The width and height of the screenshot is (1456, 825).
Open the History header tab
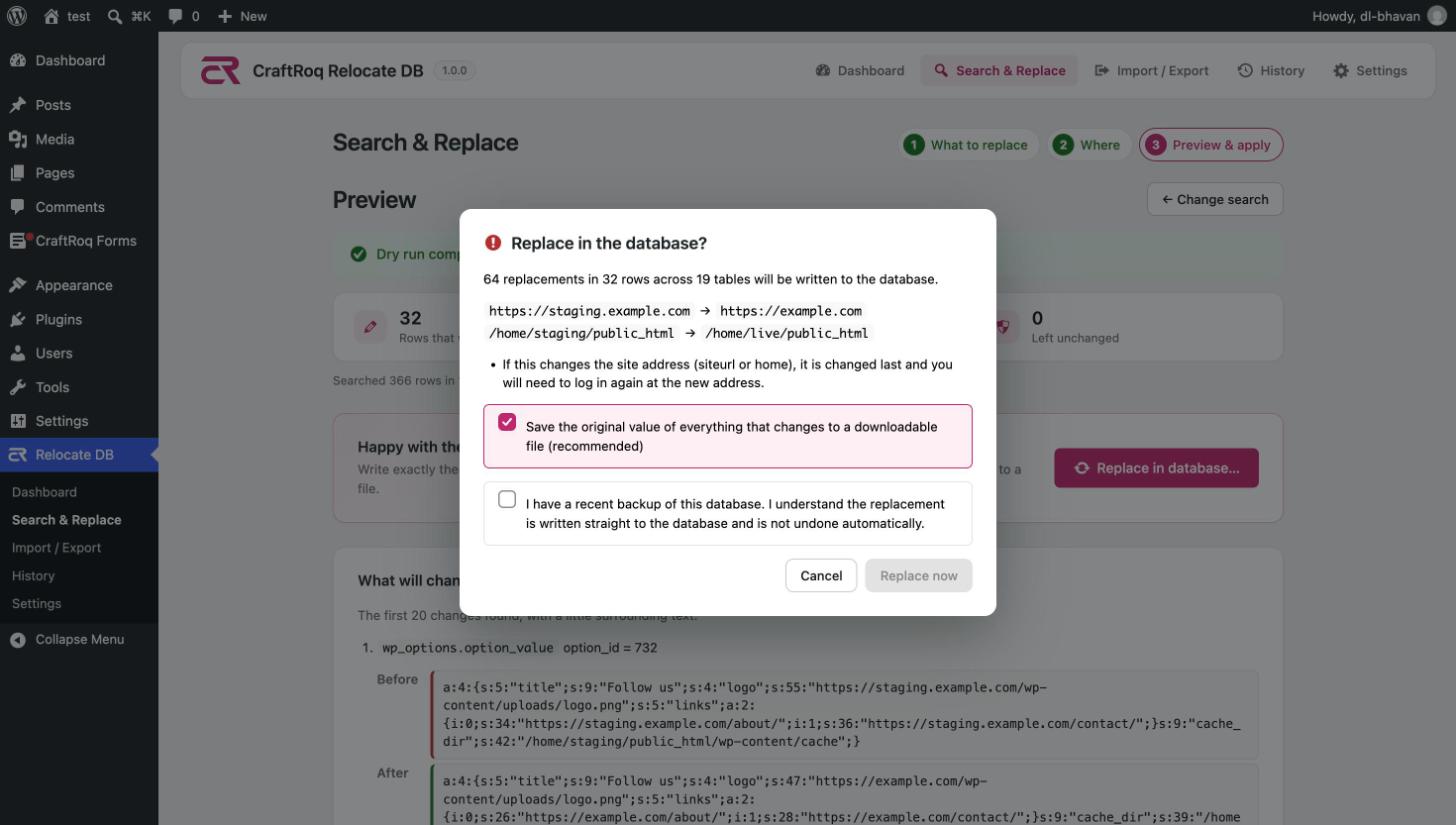1271,71
